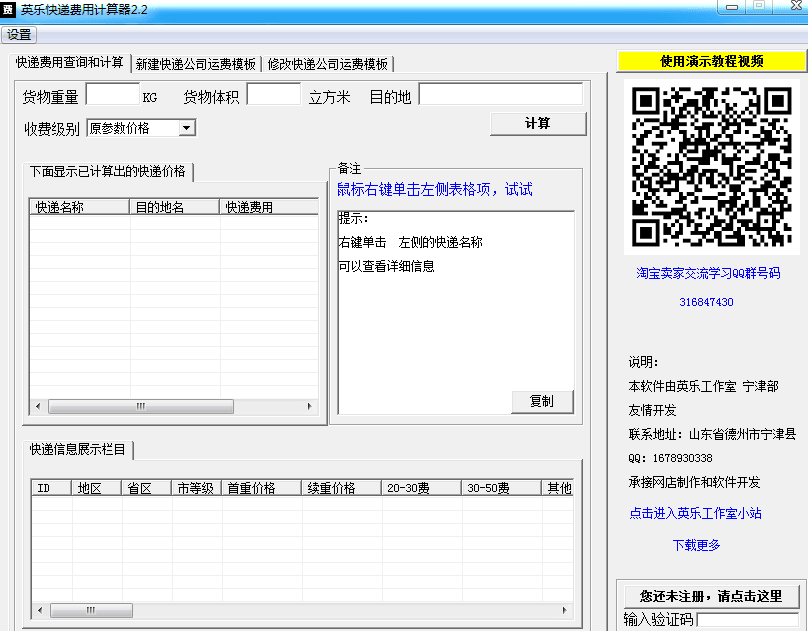Screen dimensions: 808x631
Task: Select the 快递费用查询和计算 tab
Action: coord(70,63)
